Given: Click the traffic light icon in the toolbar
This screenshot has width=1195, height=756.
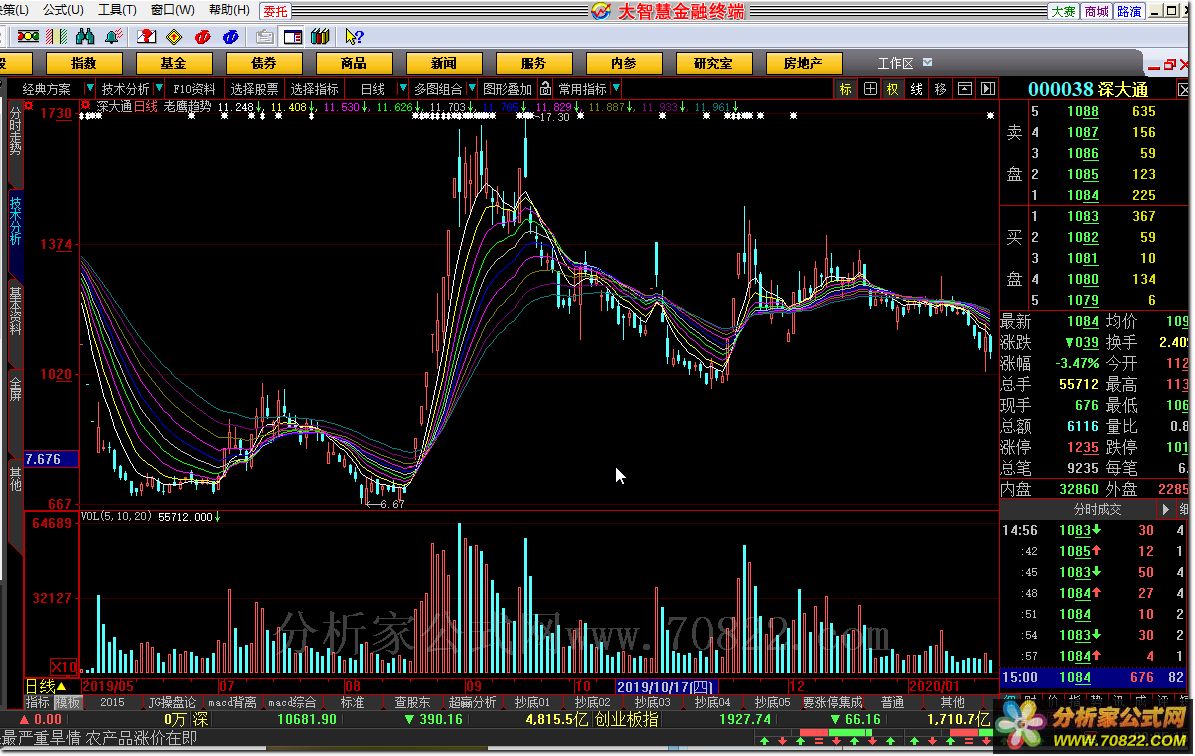Looking at the screenshot, I should (x=28, y=36).
